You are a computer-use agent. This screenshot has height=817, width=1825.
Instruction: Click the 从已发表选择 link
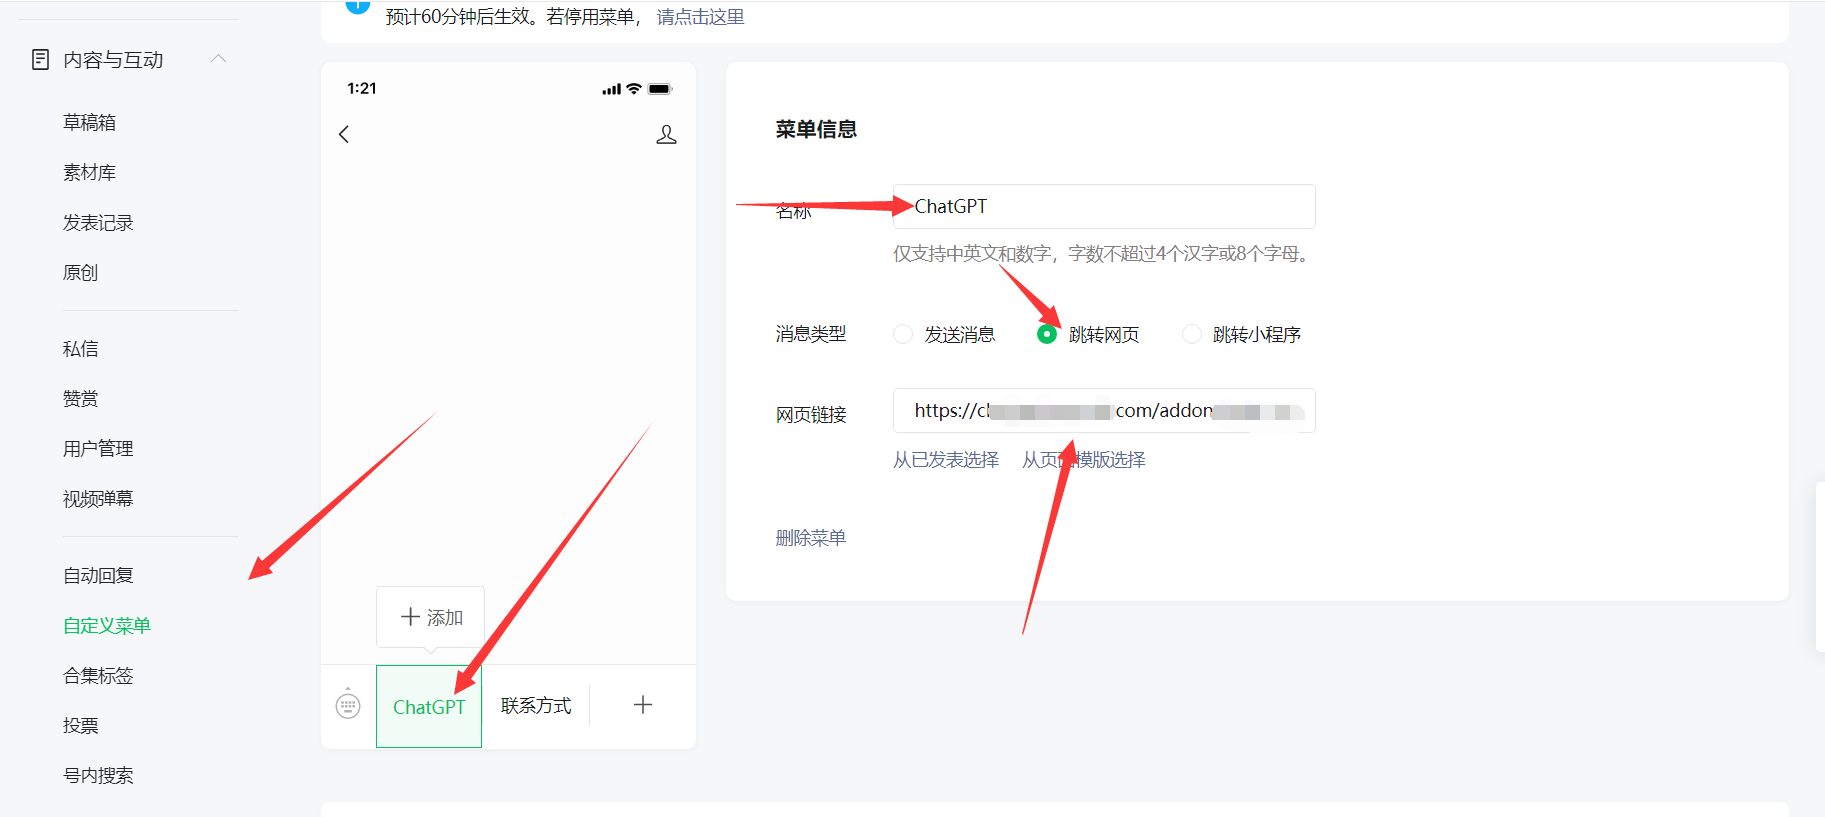tap(945, 460)
